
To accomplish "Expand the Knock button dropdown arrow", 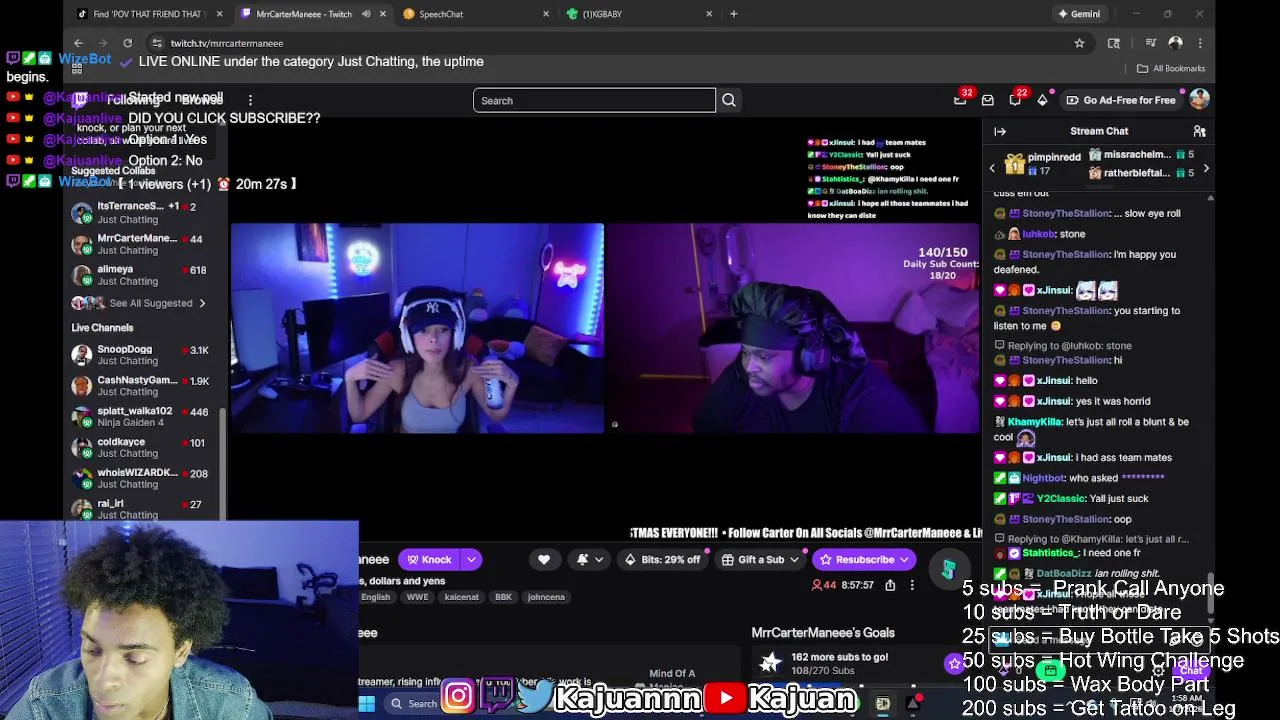I will (x=471, y=560).
